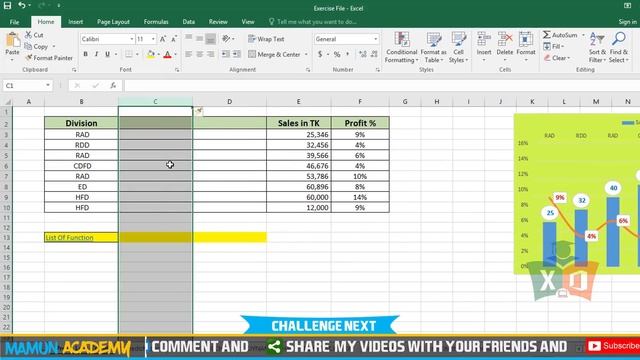The image size is (640, 360).
Task: Switch to the Insert tab
Action: (76, 22)
